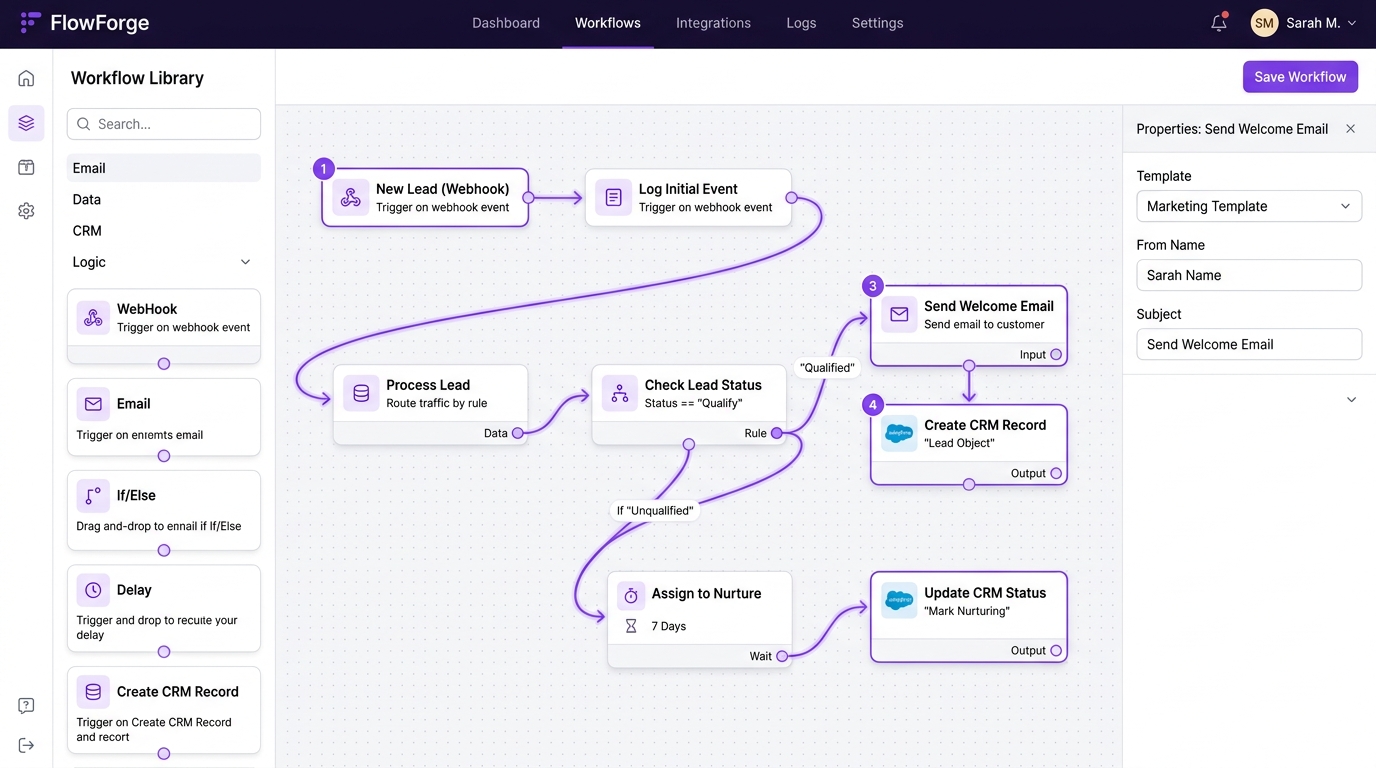Screen dimensions: 1376x768
Task: Open the Dashboard tab
Action: [x=506, y=23]
